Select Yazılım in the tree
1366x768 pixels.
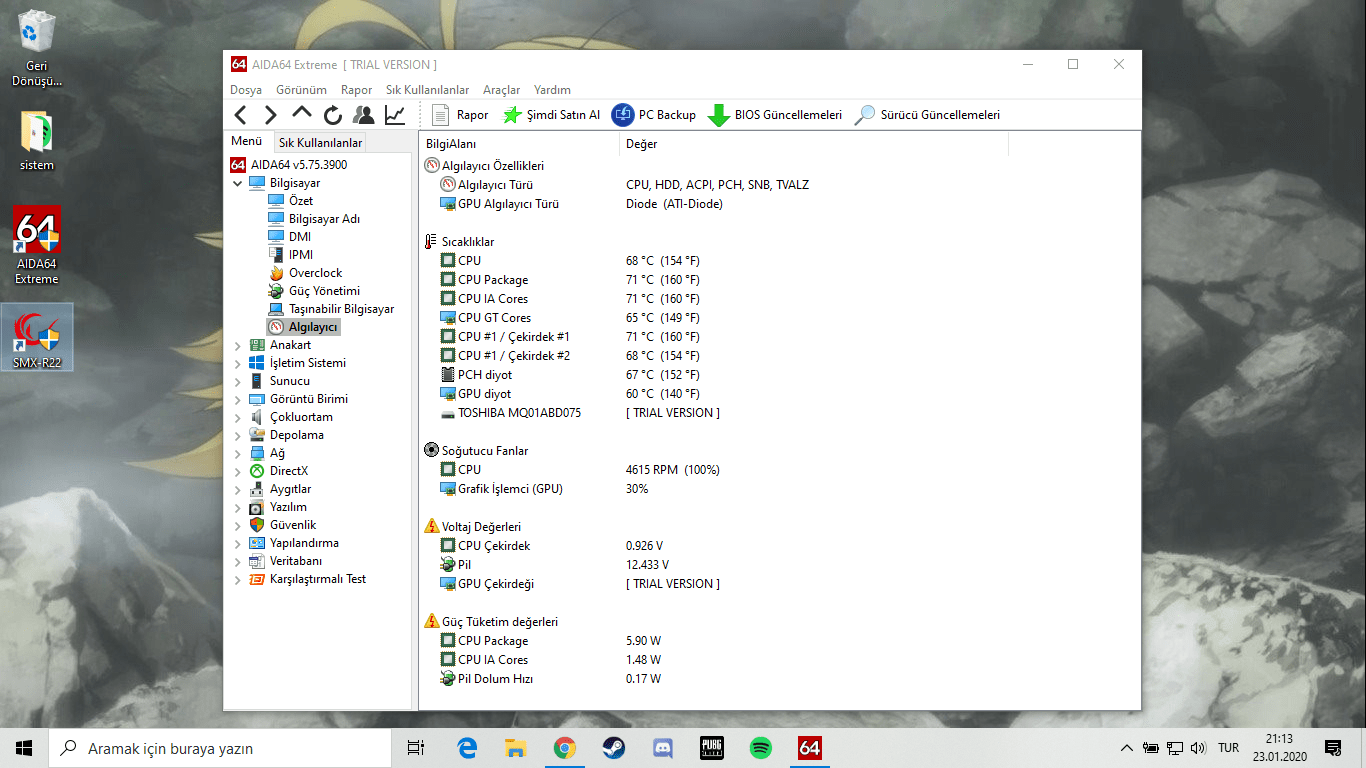pyautogui.click(x=288, y=507)
